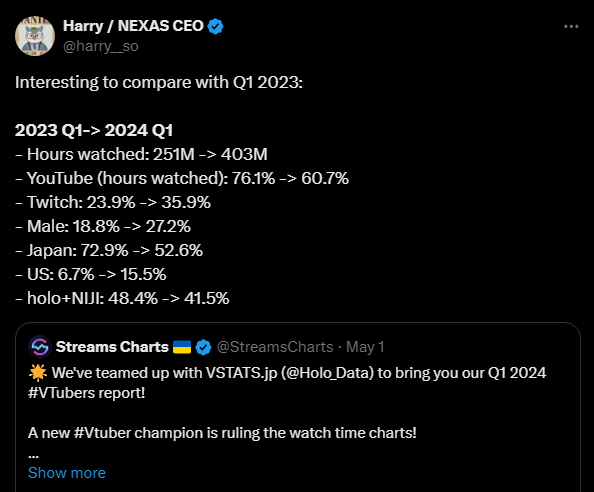Click the sun emoji starting the quoted tweet
Image resolution: width=594 pixels, height=492 pixels.
tap(38, 373)
